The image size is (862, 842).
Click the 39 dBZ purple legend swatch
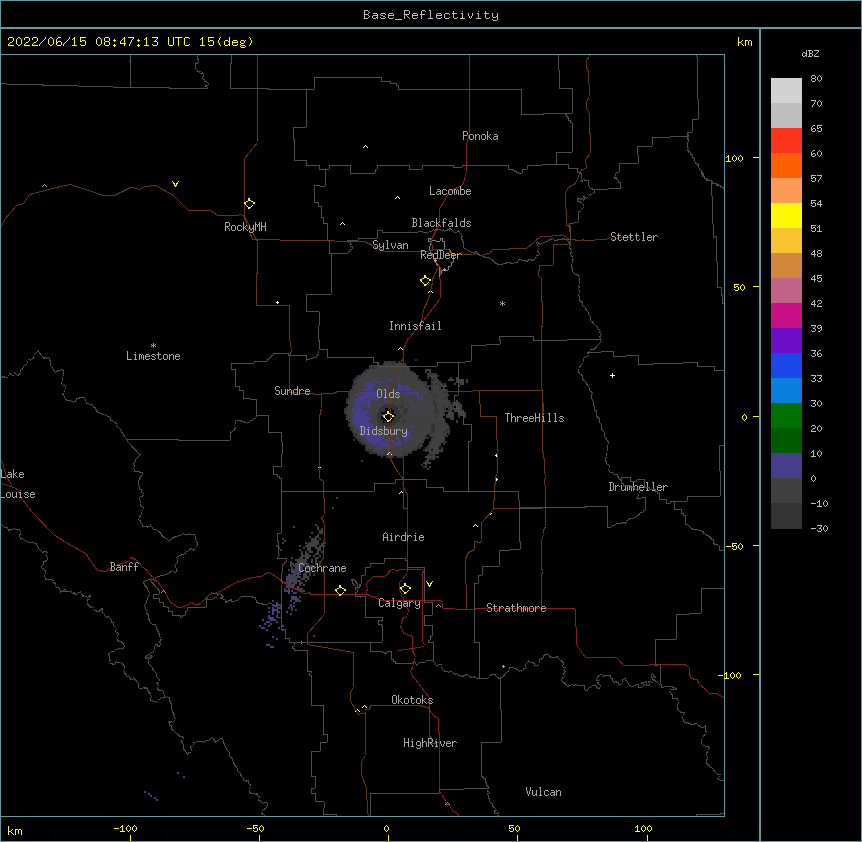tap(786, 340)
